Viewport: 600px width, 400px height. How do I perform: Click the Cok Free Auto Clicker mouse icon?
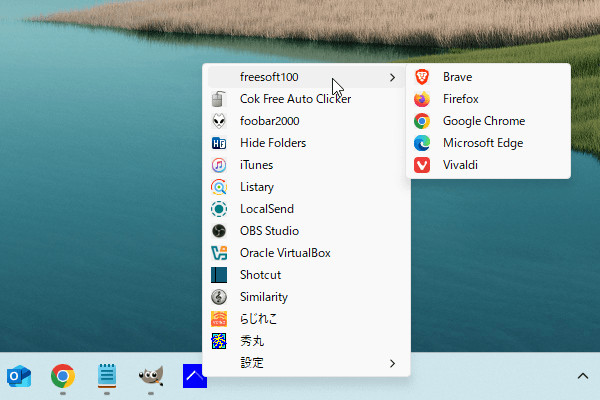pyautogui.click(x=219, y=99)
